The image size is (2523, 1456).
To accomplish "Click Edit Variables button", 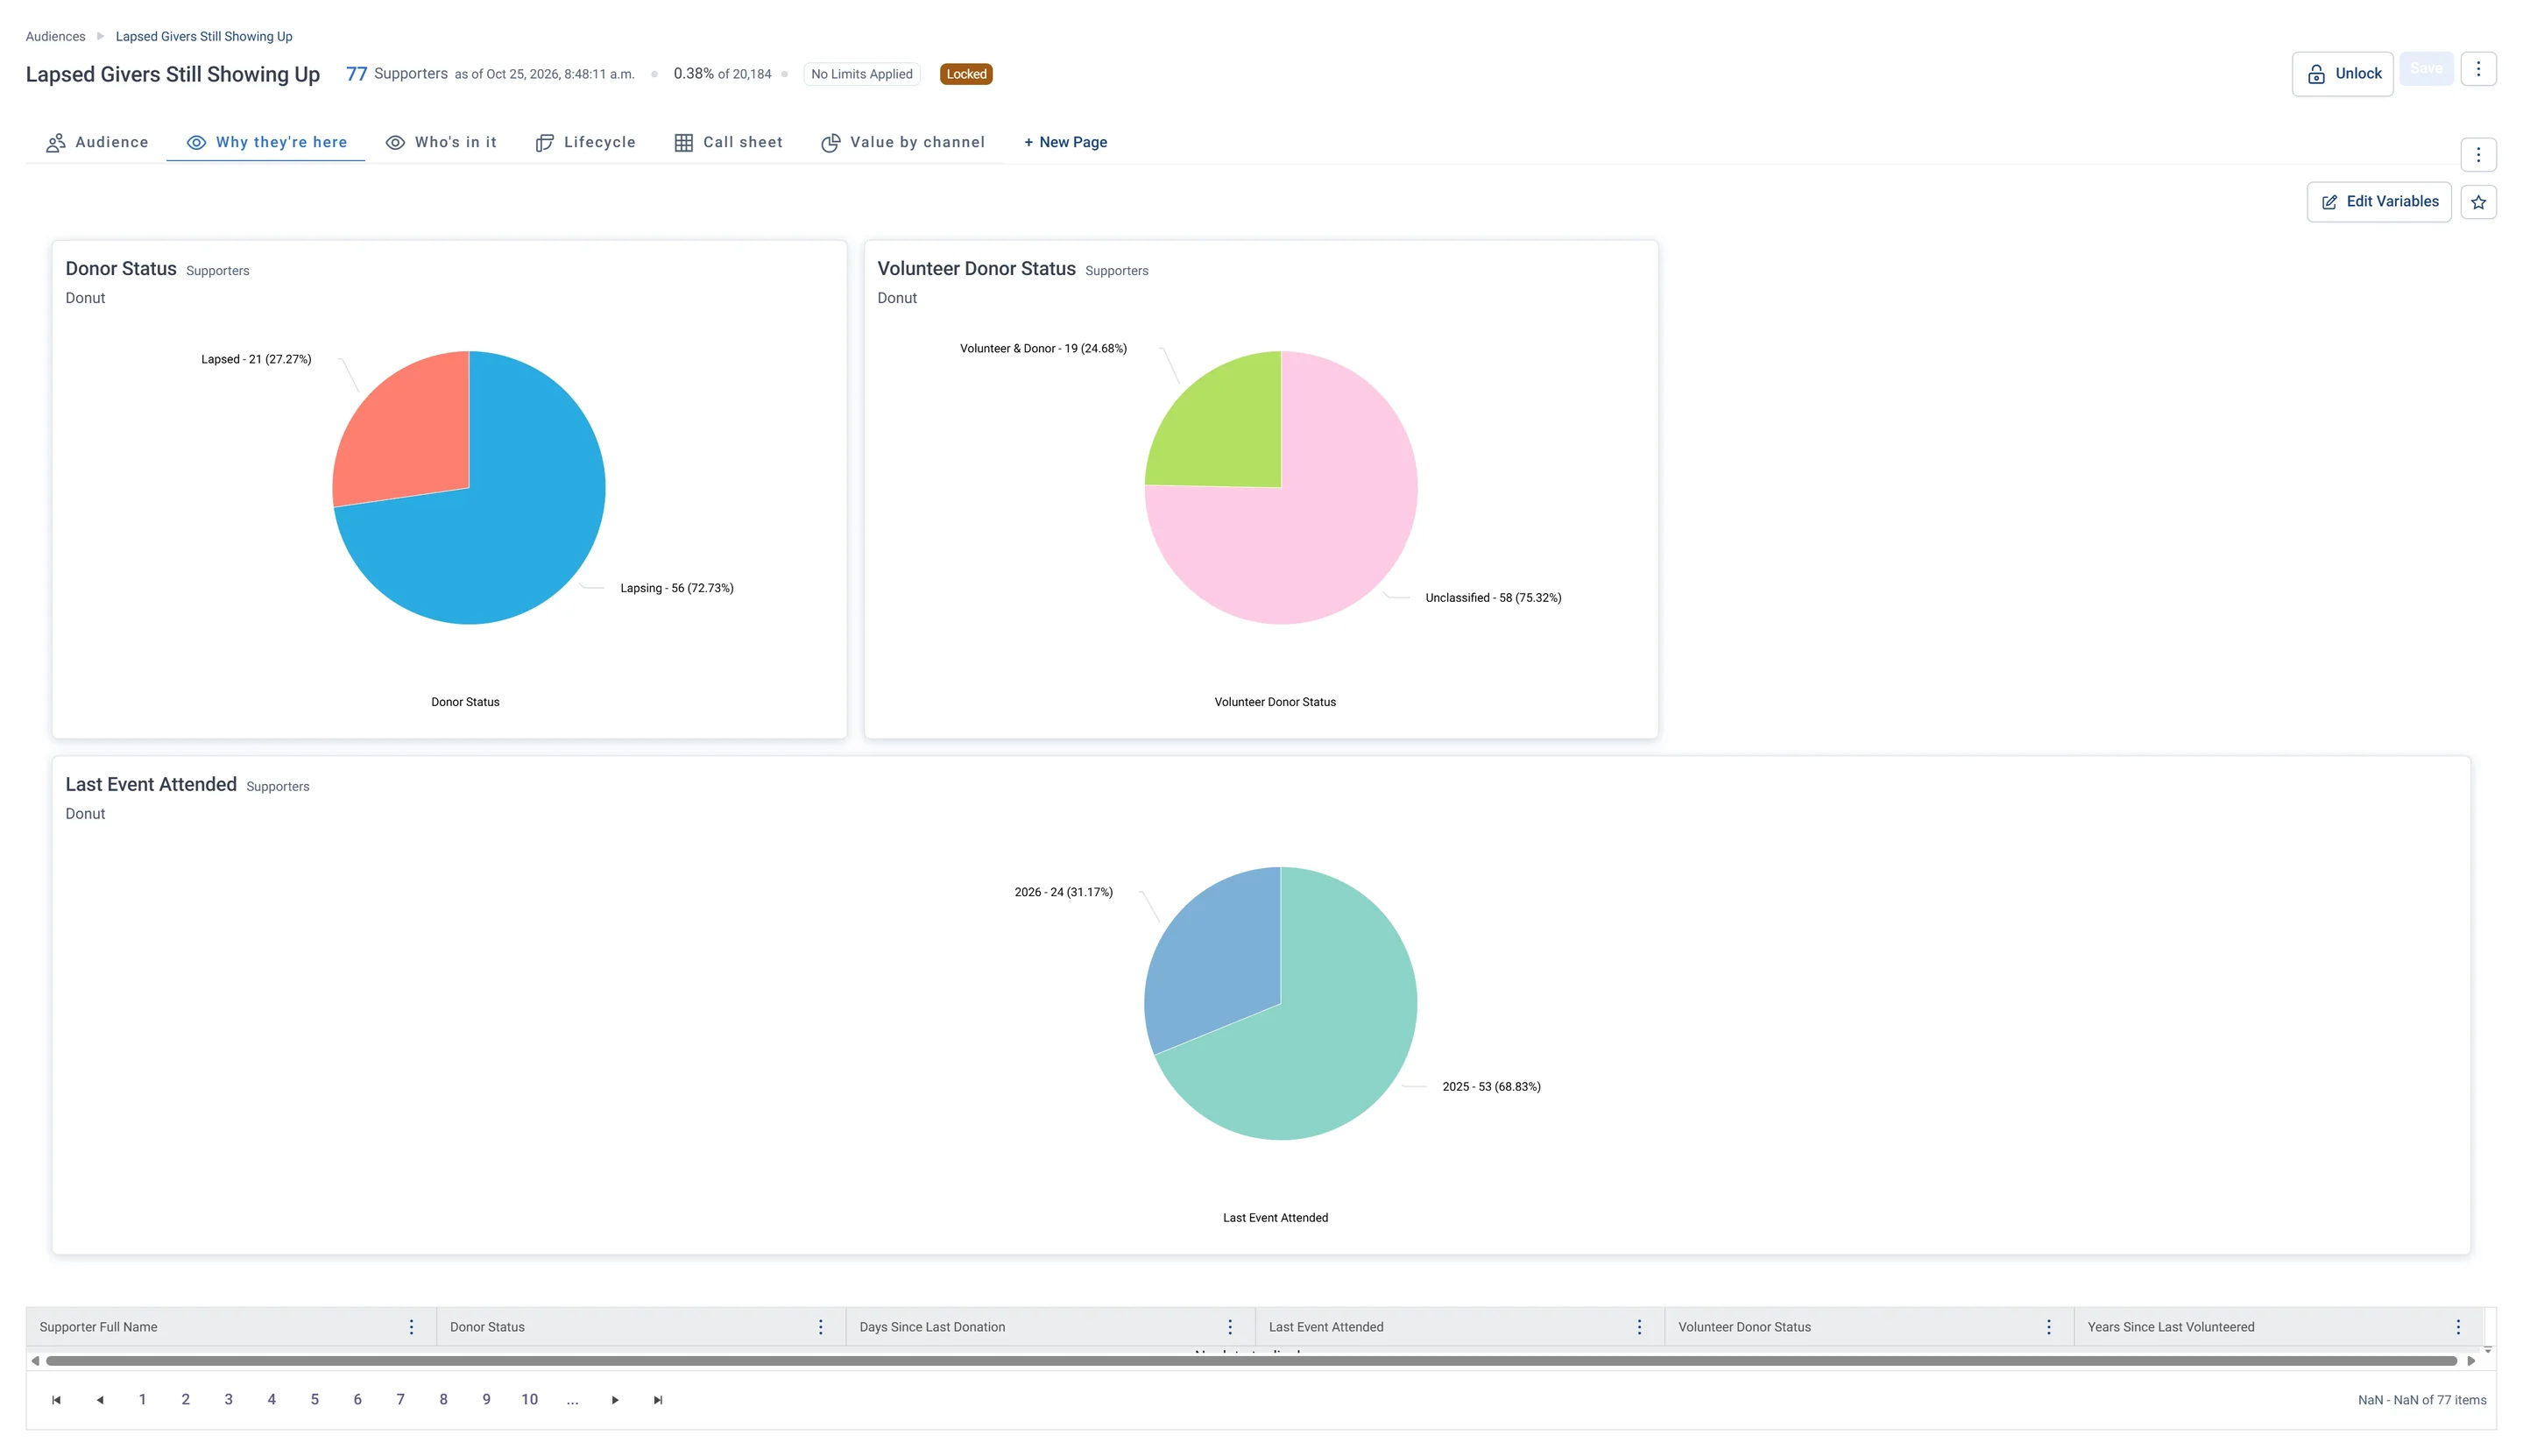I will point(2378,202).
